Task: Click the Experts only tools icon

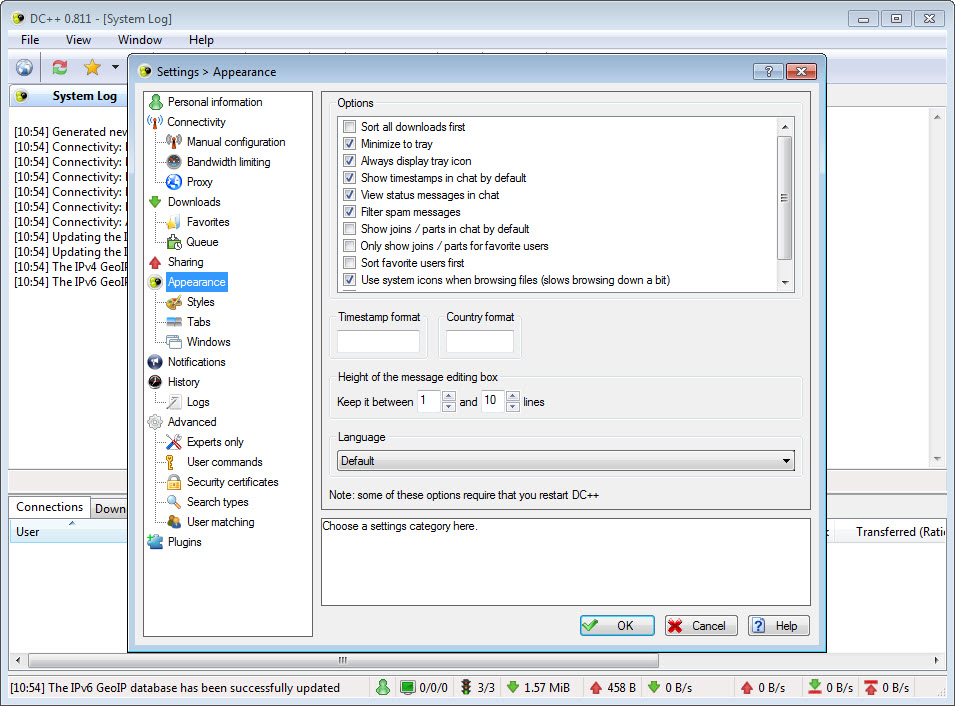Action: 174,442
